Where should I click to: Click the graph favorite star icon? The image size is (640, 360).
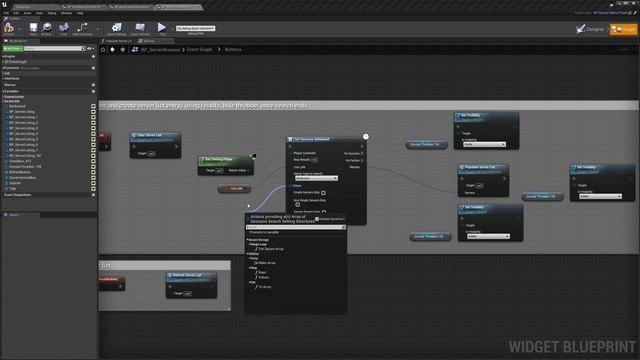coord(103,49)
